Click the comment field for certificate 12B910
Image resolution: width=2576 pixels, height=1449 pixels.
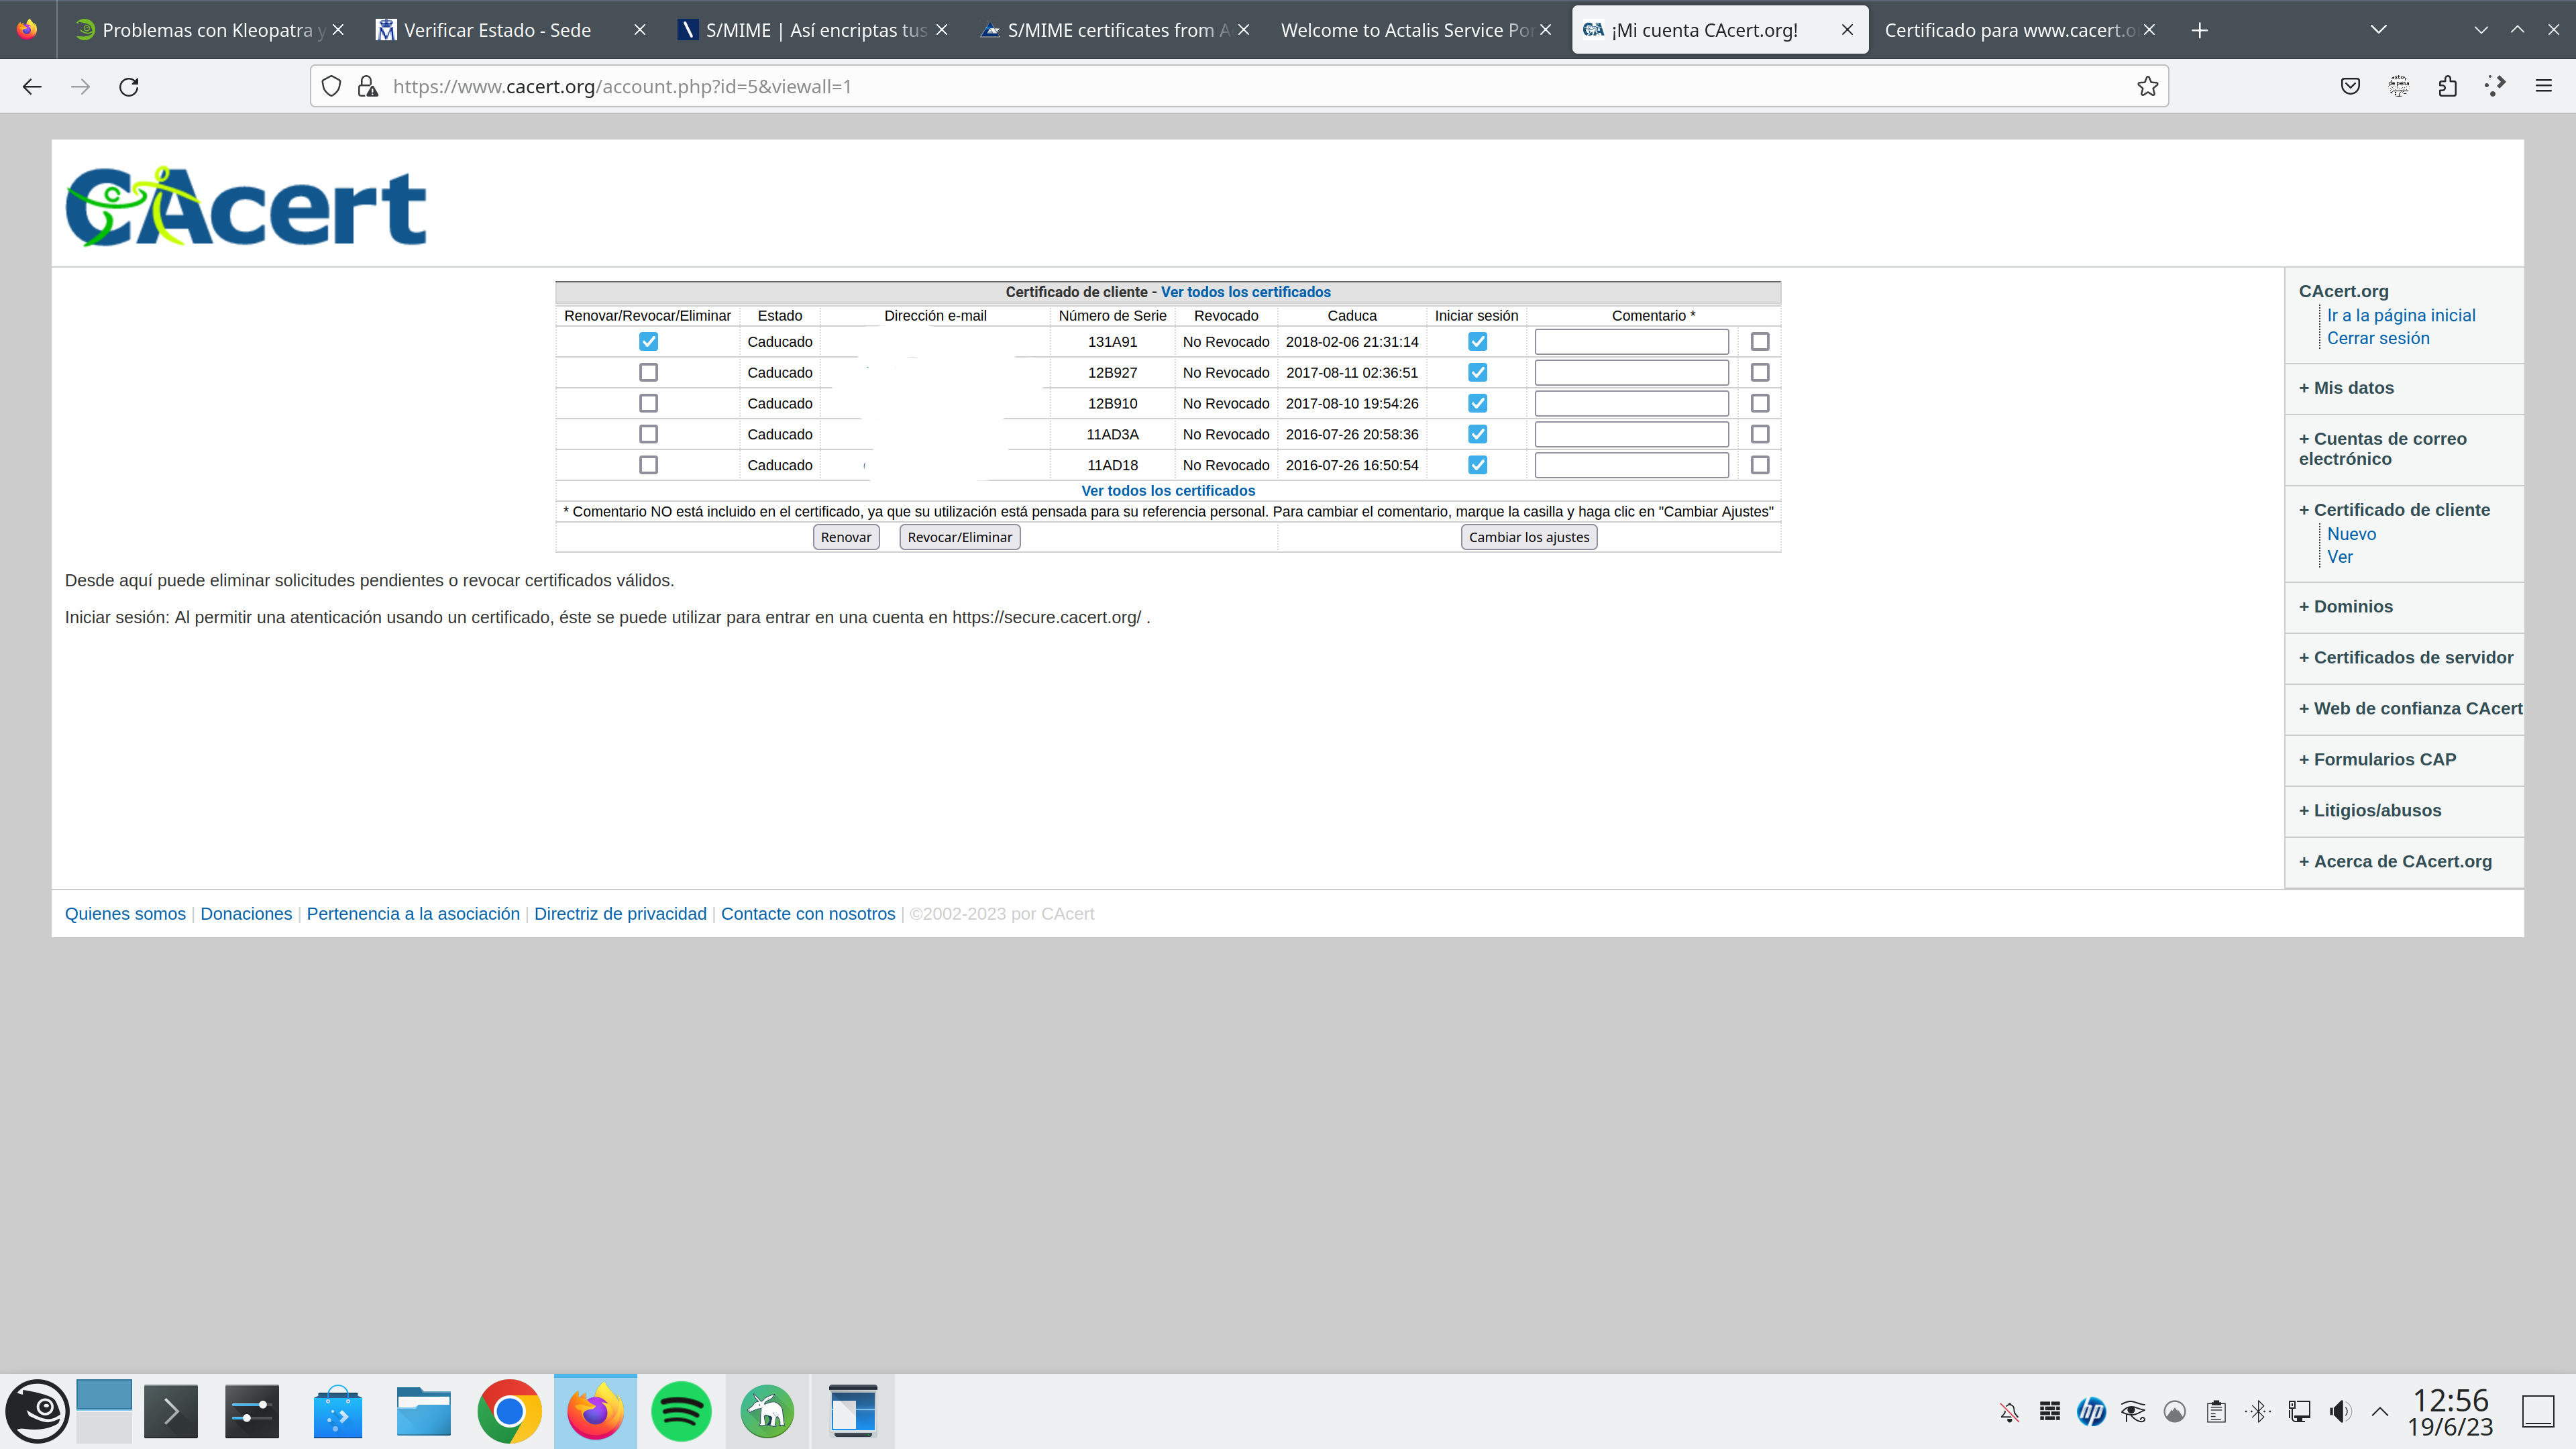click(x=1631, y=404)
